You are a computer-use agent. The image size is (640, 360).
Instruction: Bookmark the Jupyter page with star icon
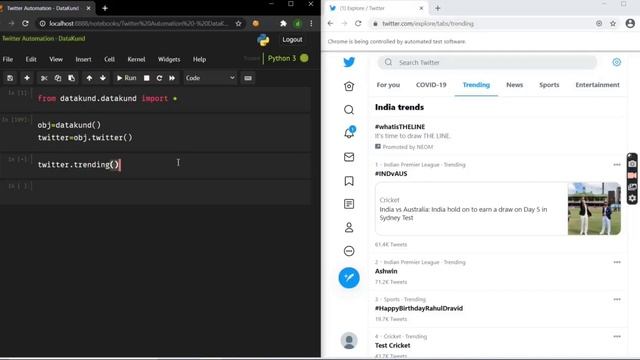(x=238, y=24)
